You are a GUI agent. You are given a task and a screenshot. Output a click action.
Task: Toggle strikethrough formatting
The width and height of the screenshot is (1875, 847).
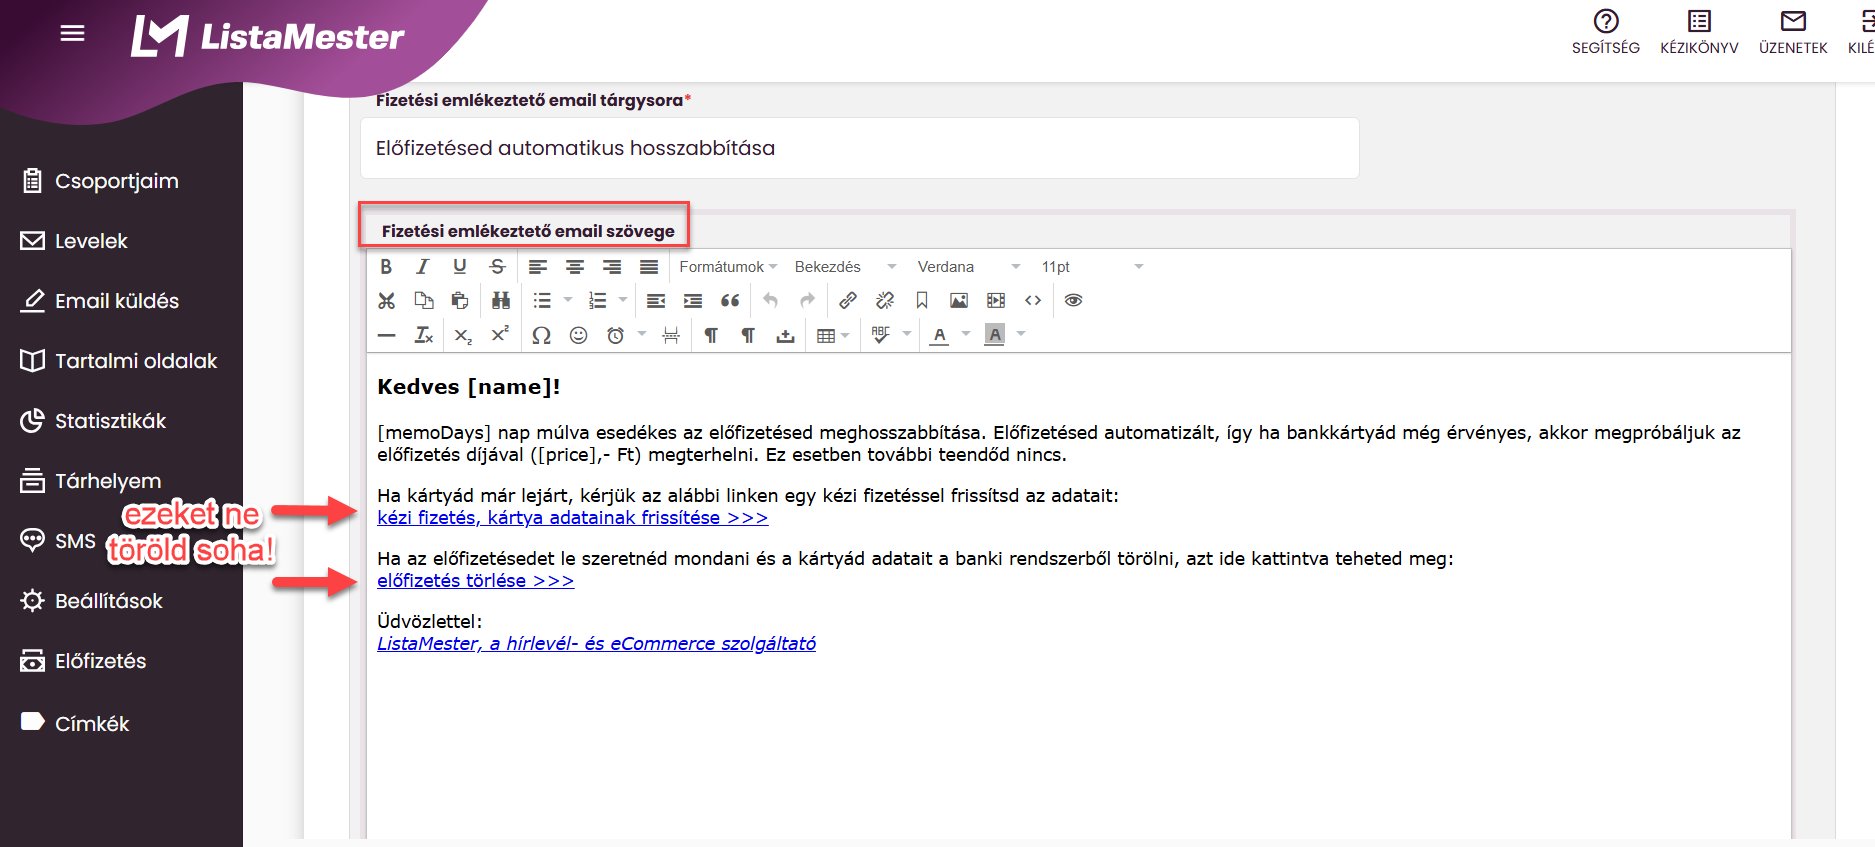tap(497, 267)
